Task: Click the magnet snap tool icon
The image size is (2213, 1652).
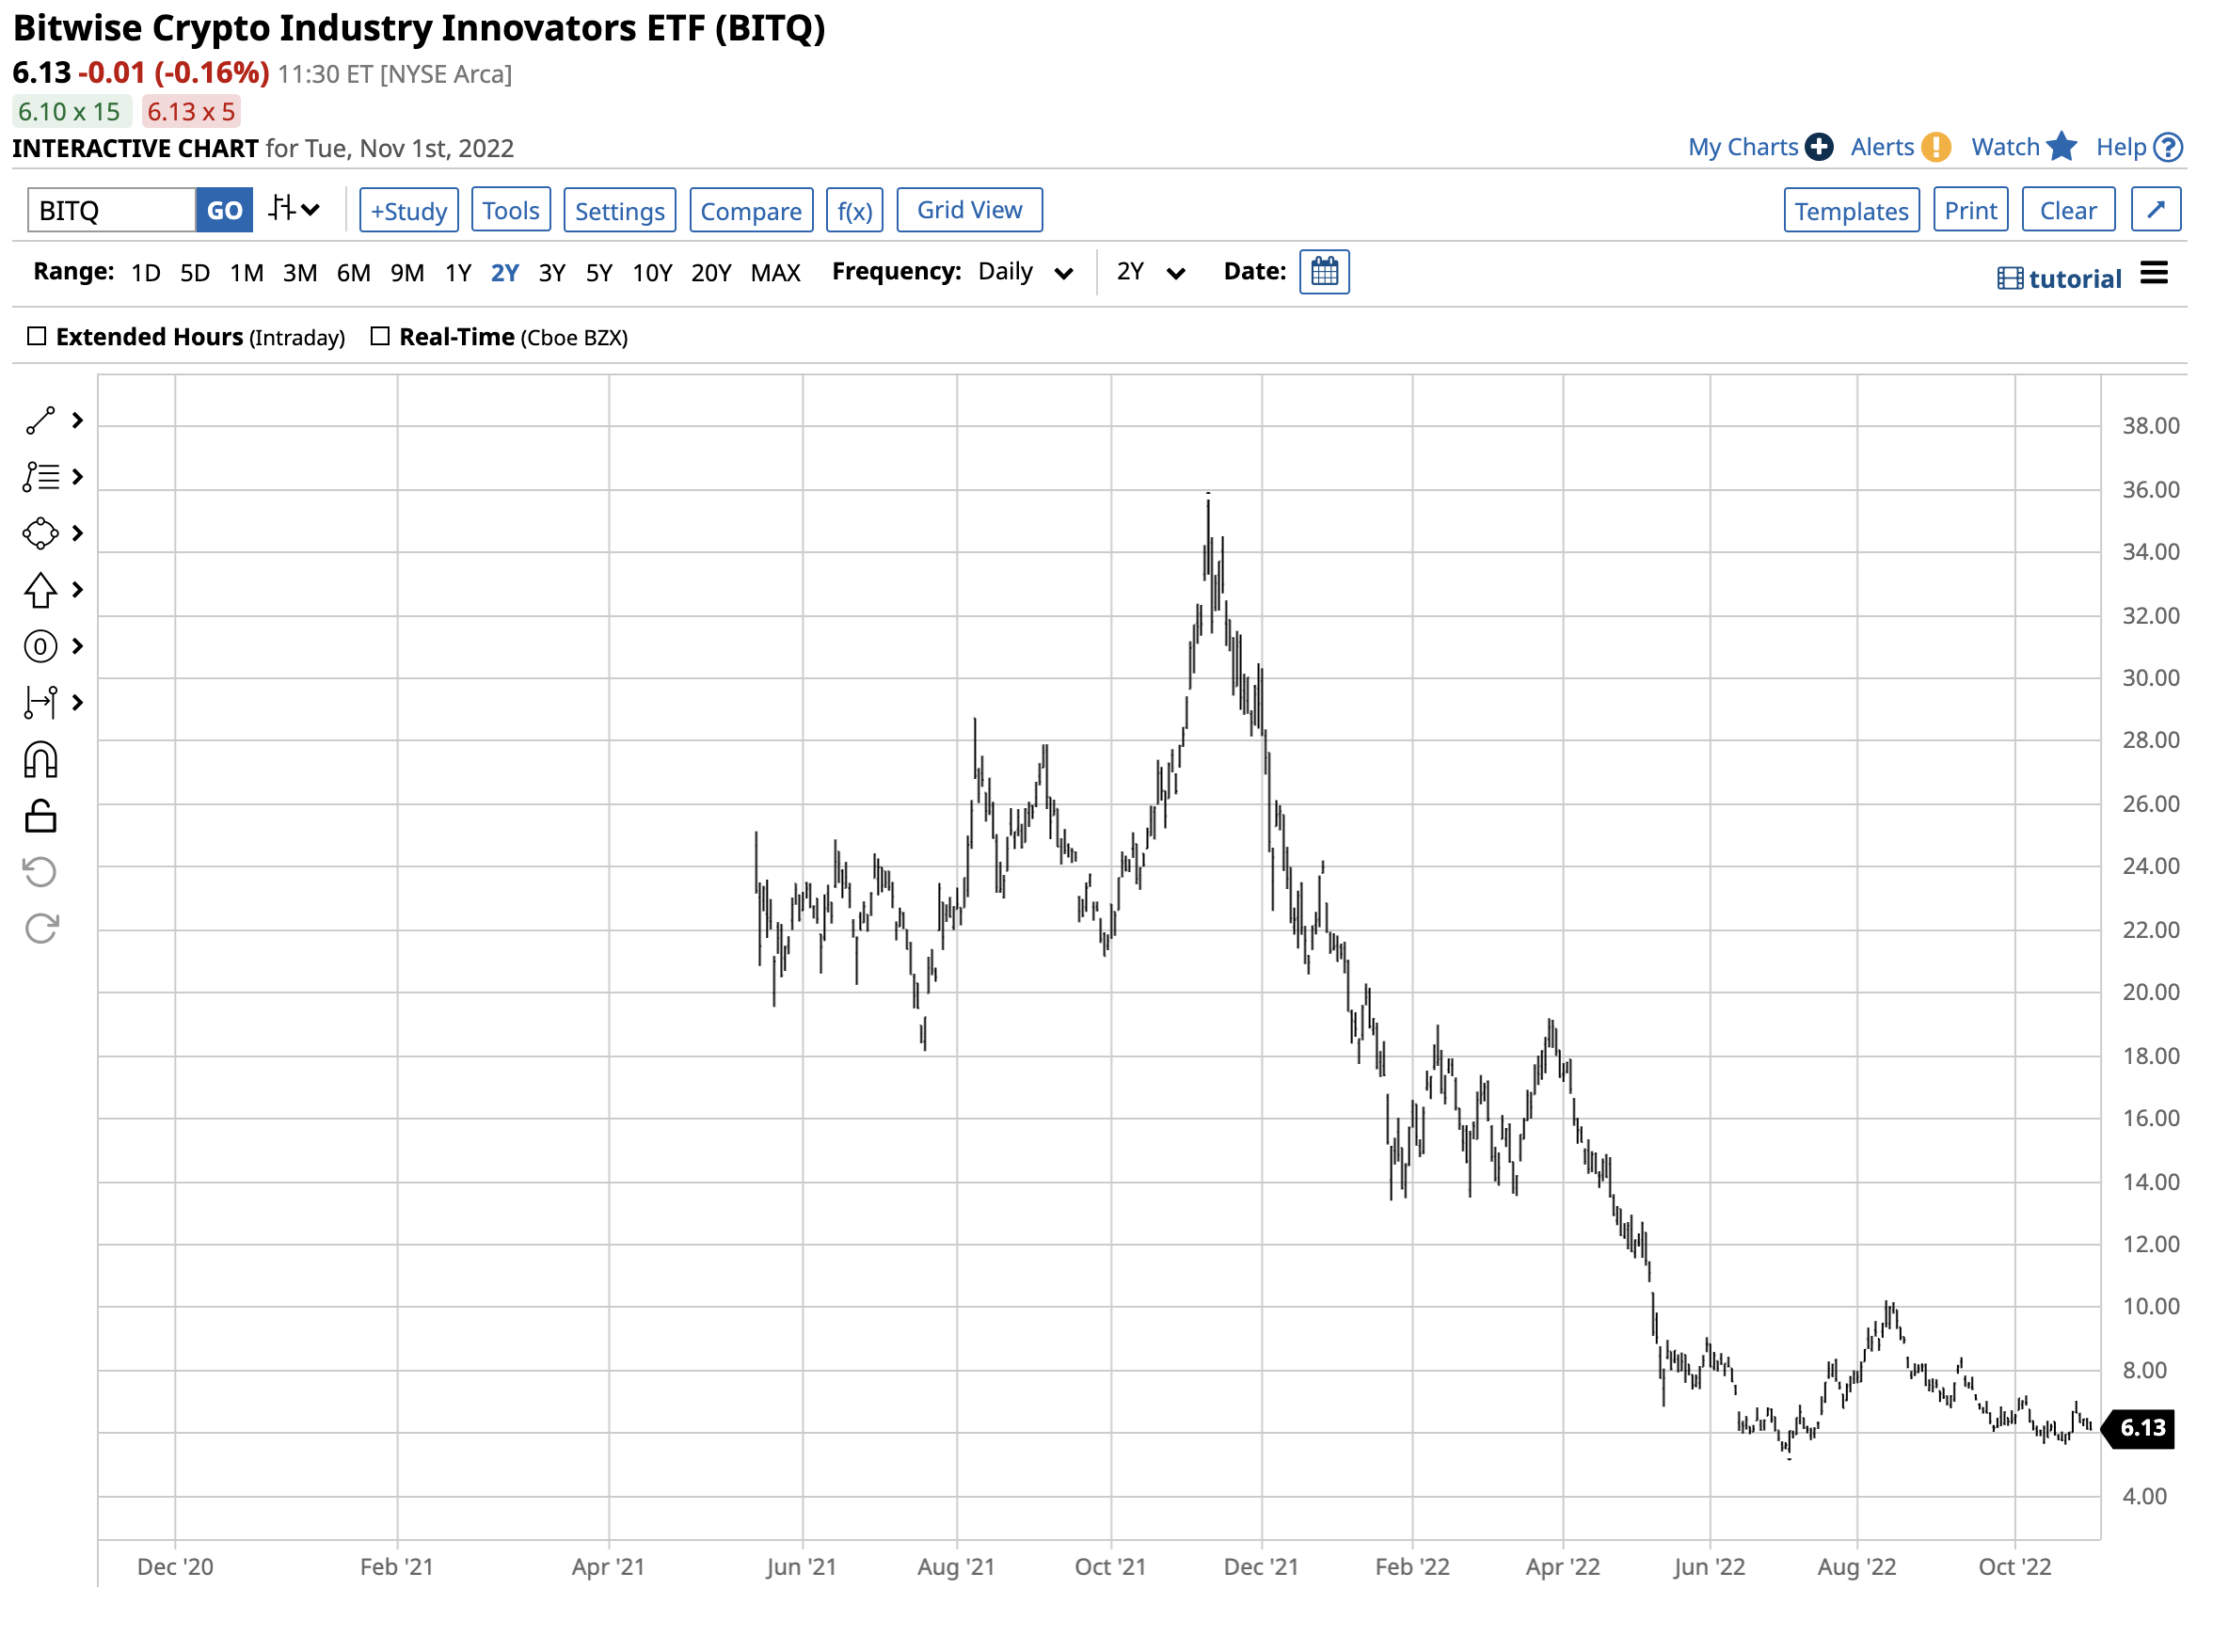Action: coord(40,760)
